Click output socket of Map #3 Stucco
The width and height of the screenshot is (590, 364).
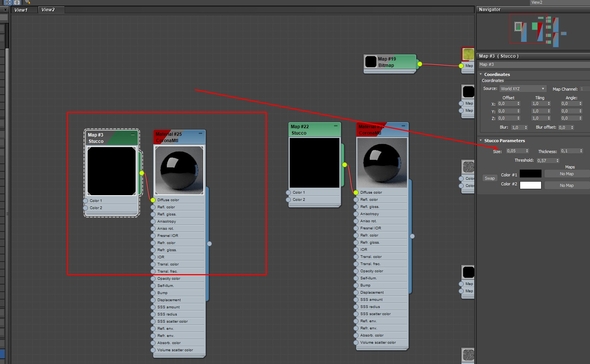point(141,173)
